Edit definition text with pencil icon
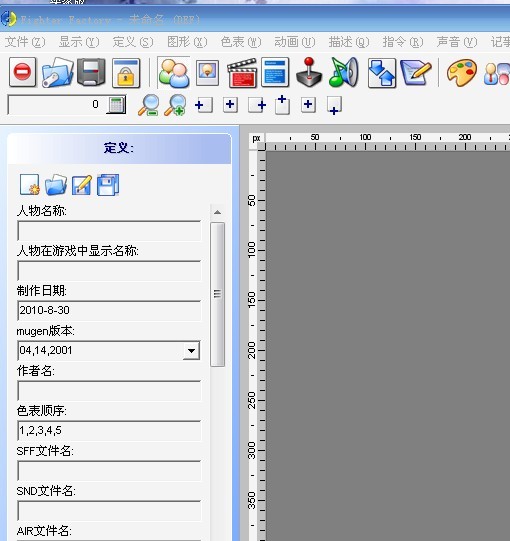 [82, 185]
